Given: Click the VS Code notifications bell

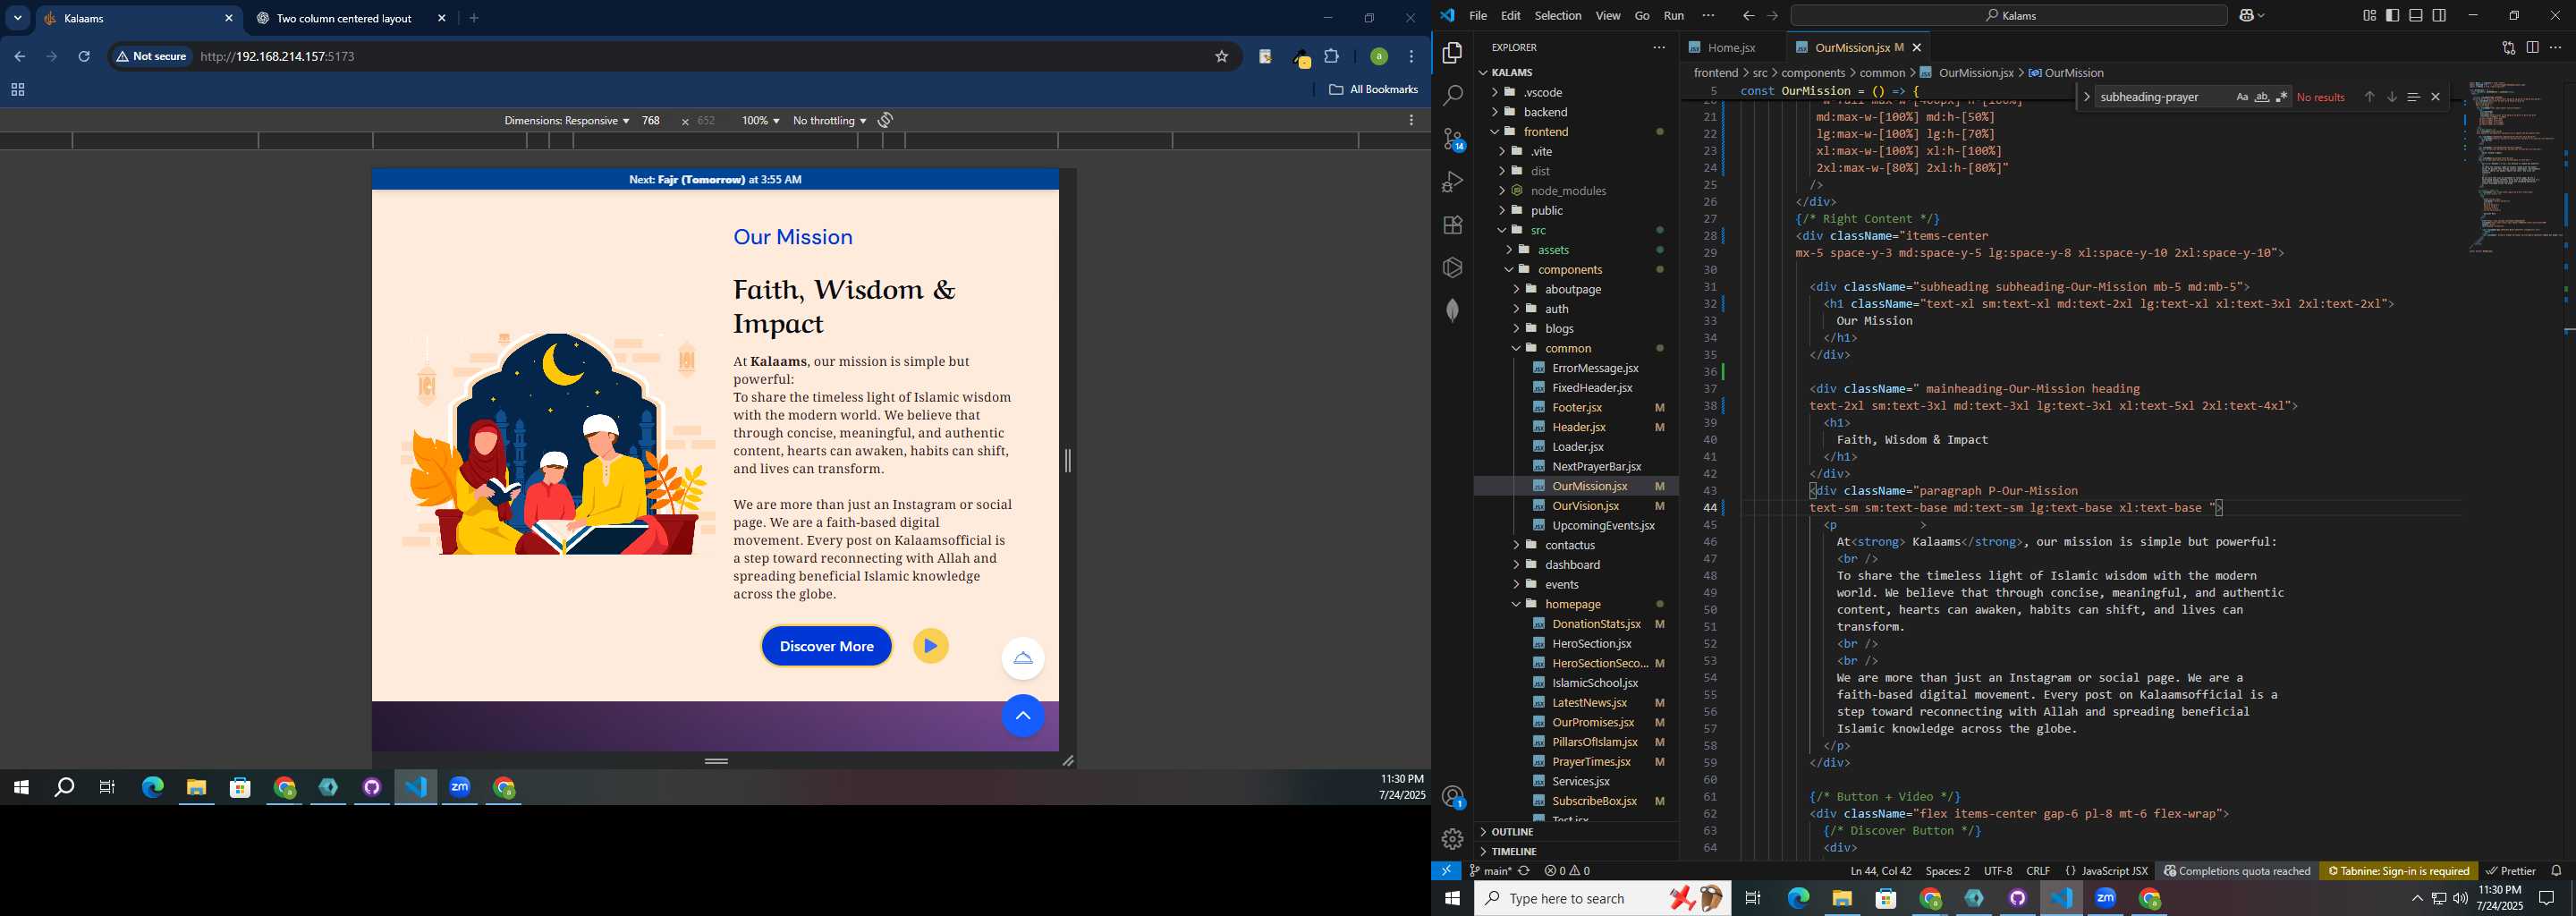Looking at the screenshot, I should (2556, 871).
